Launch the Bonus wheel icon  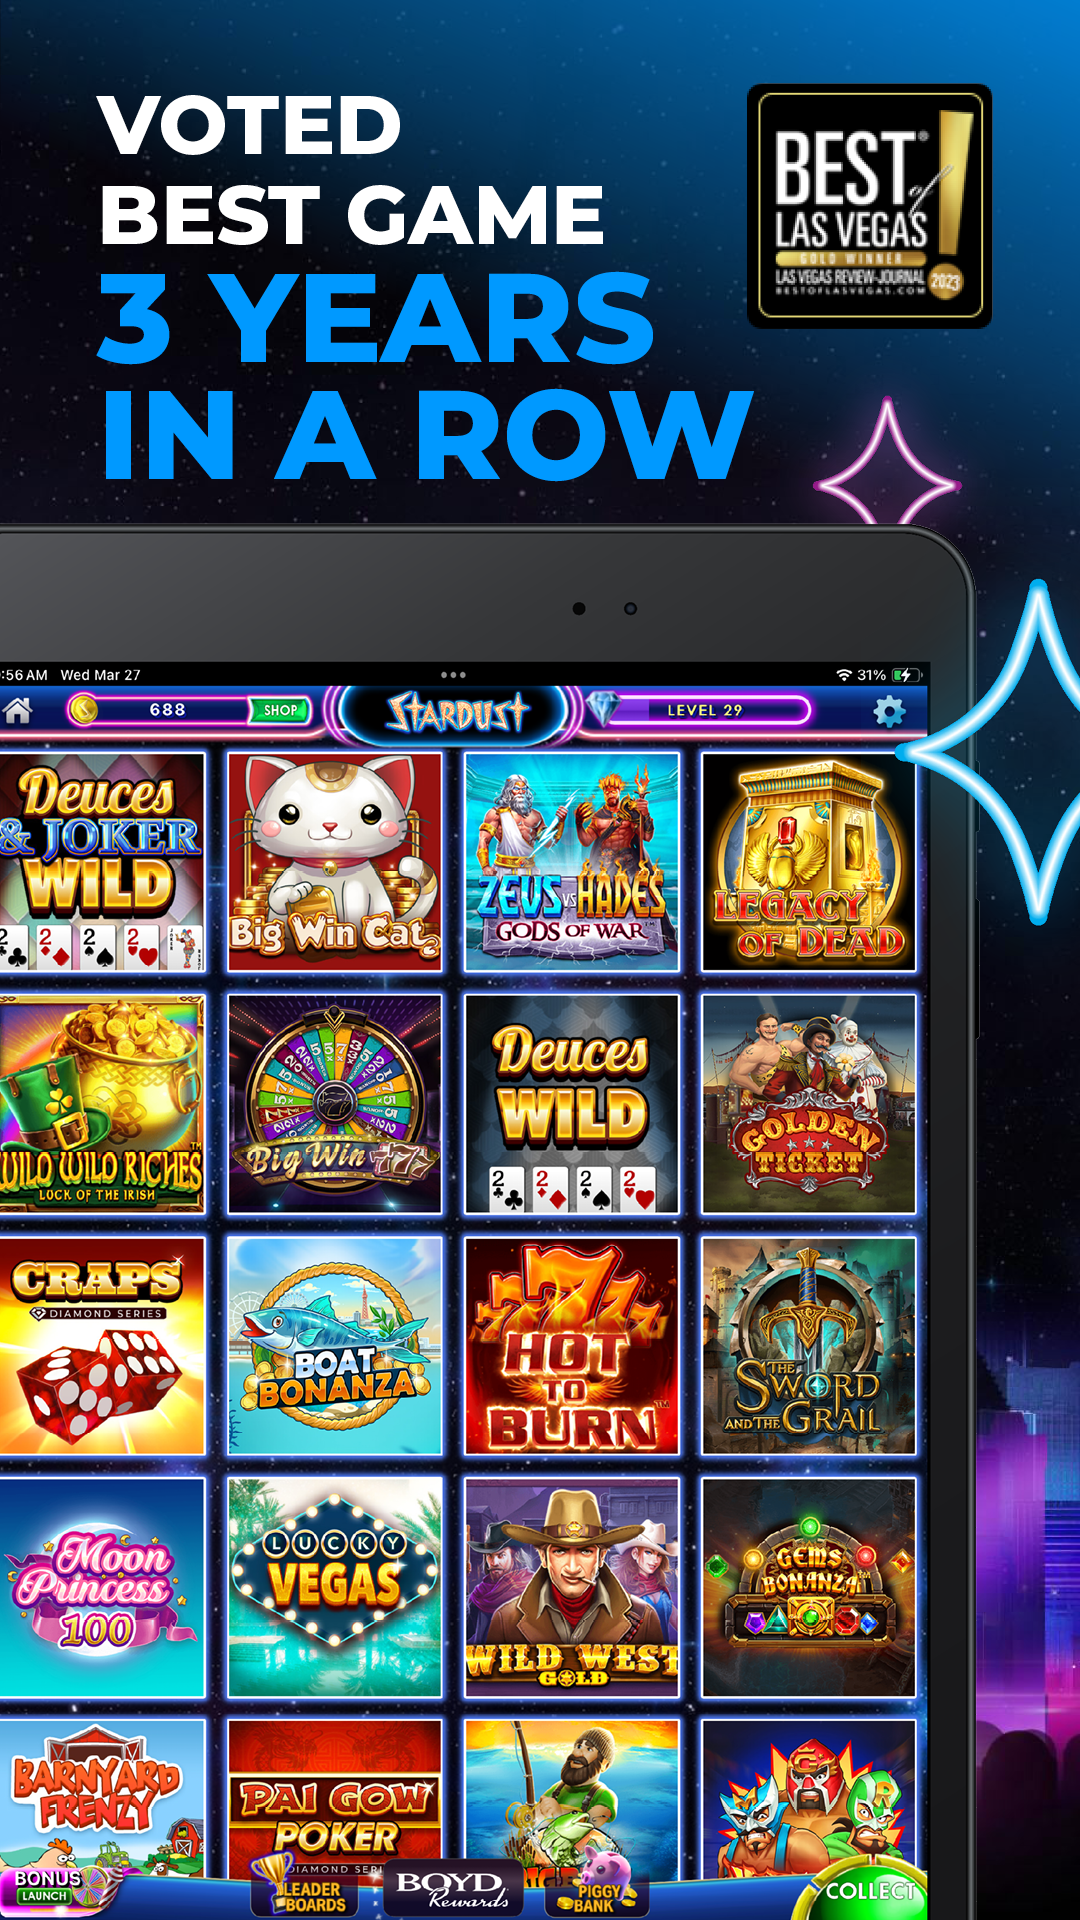coord(58,1886)
